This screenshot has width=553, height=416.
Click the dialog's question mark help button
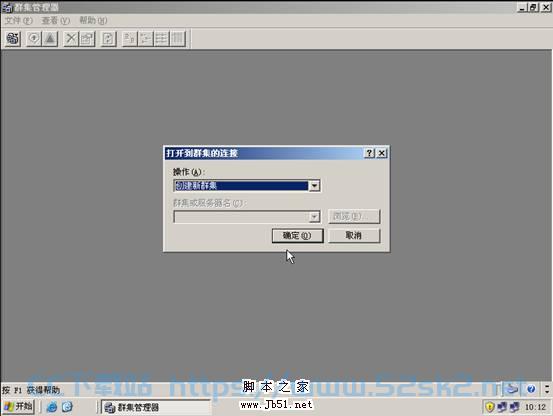coord(369,153)
